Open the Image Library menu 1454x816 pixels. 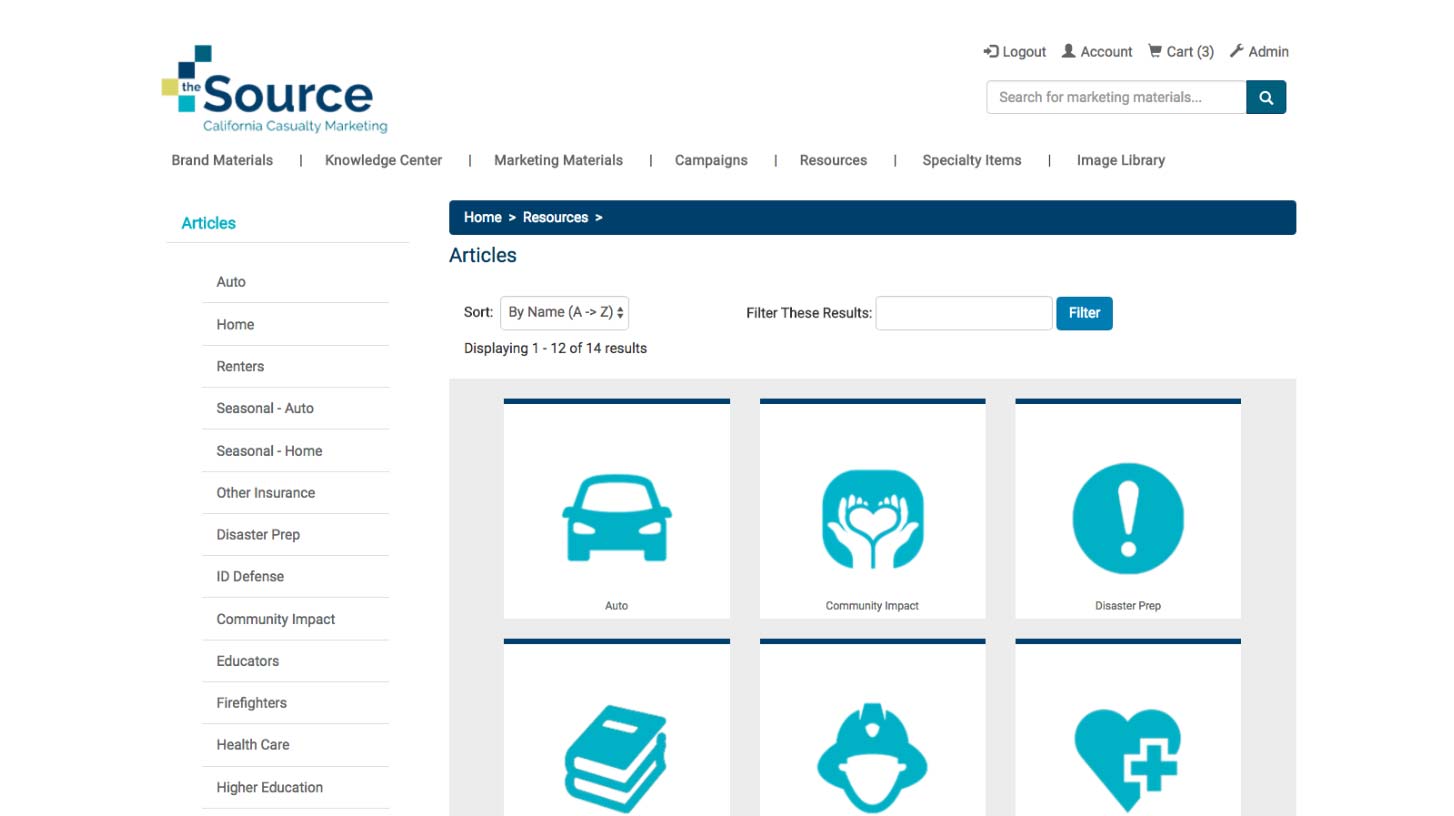pos(1121,160)
